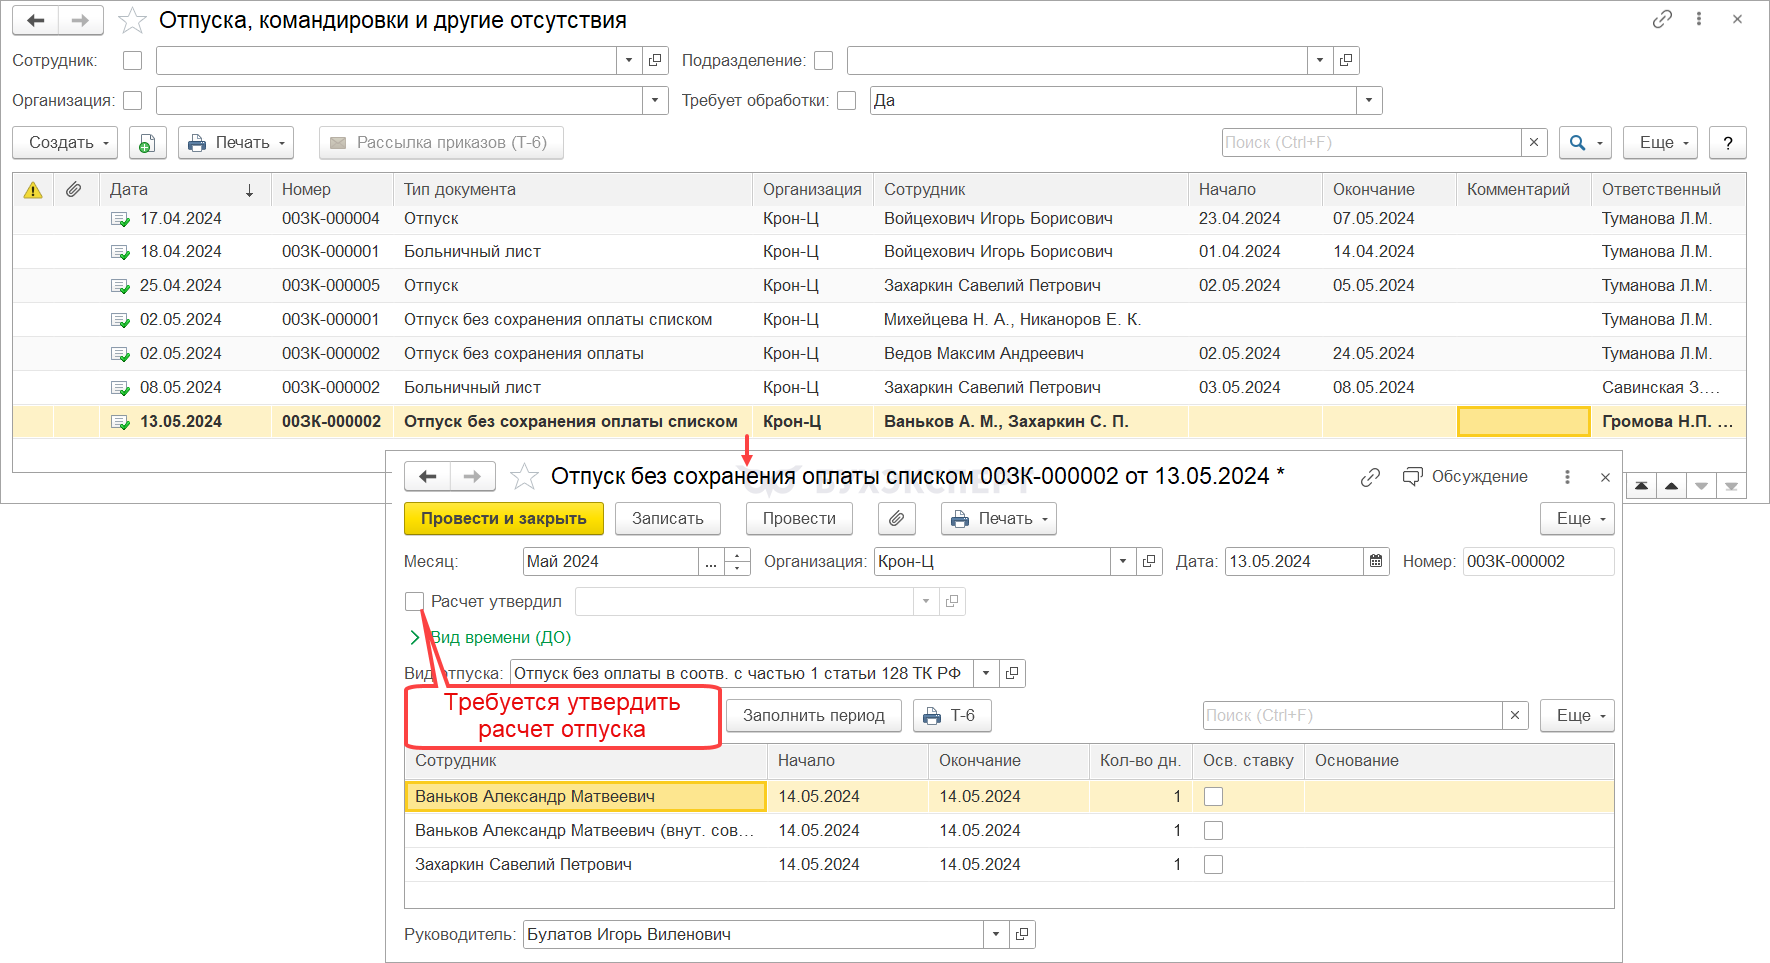Screen dimensions: 1770x963
Task: Check Осв. ставку for Захаркин Савелий Петрович
Action: point(1213,865)
